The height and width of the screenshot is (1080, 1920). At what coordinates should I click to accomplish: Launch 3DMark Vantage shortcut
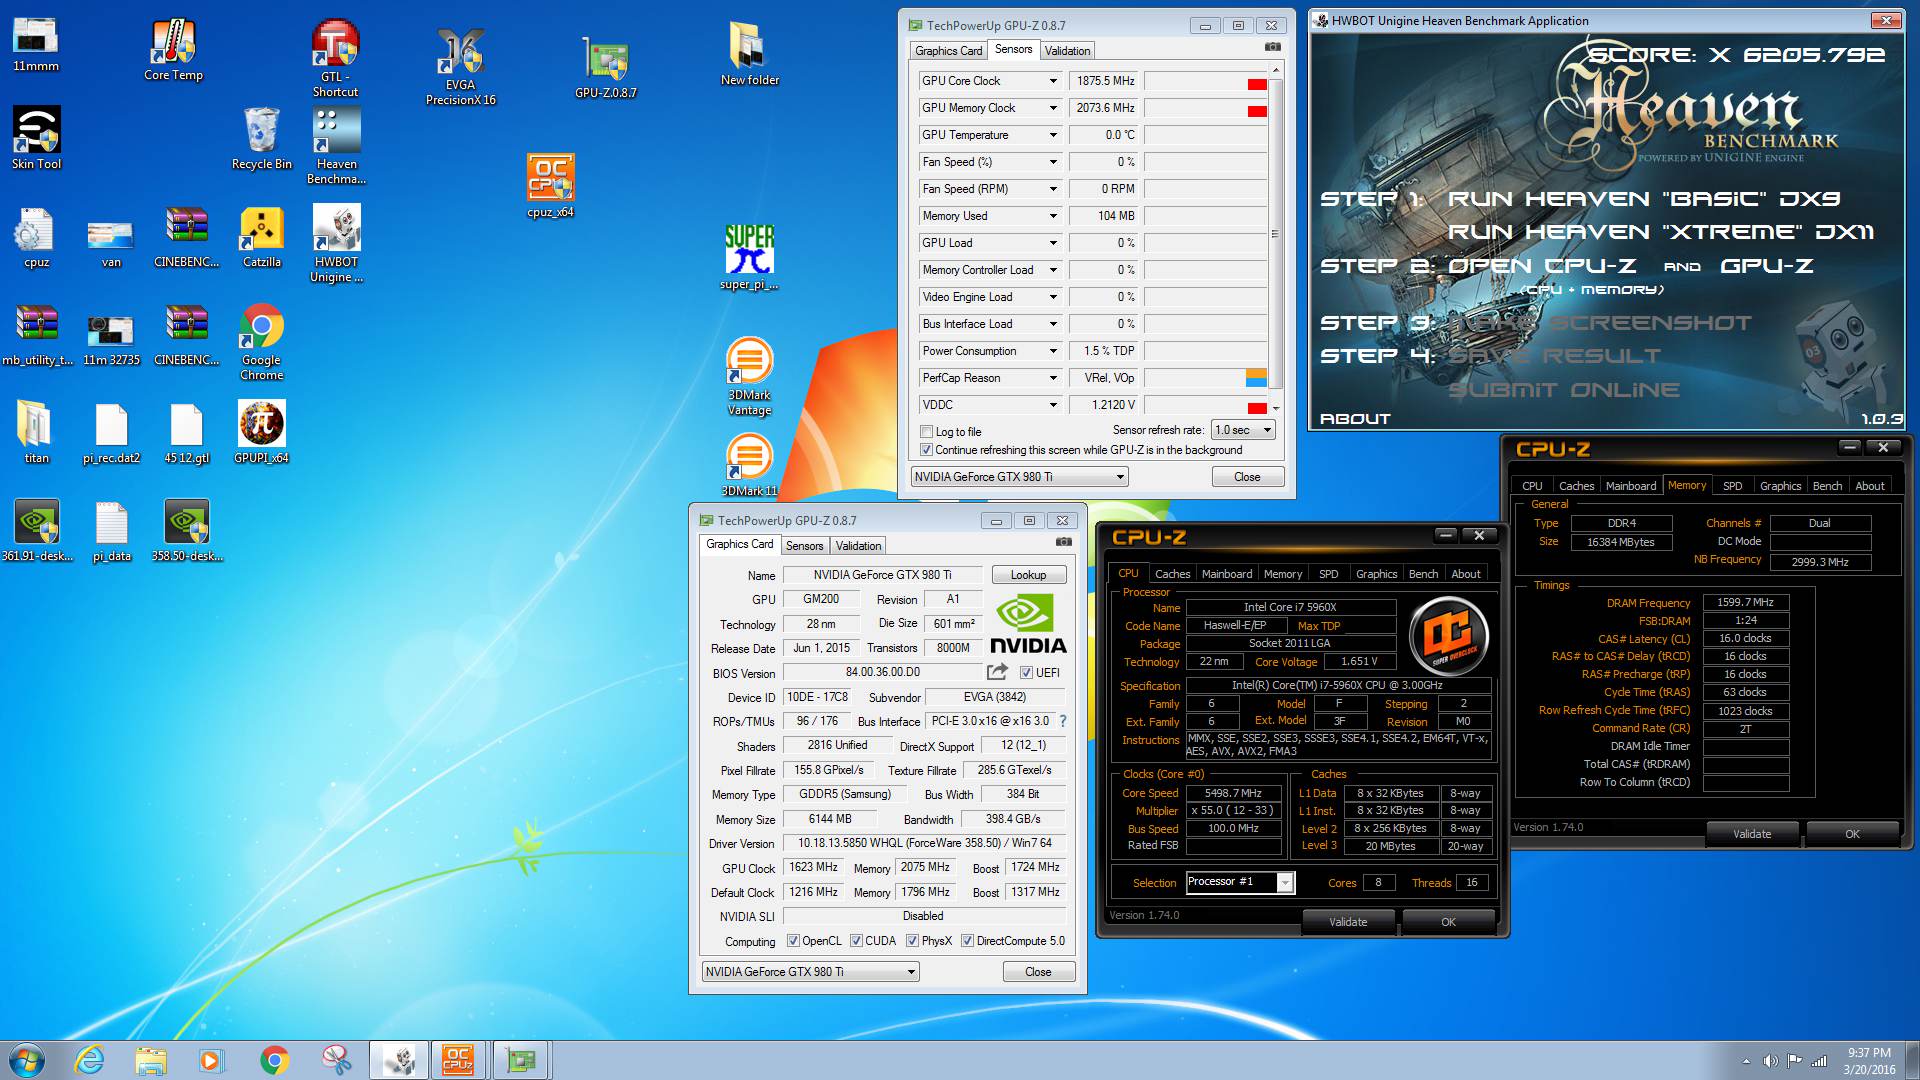[x=749, y=377]
